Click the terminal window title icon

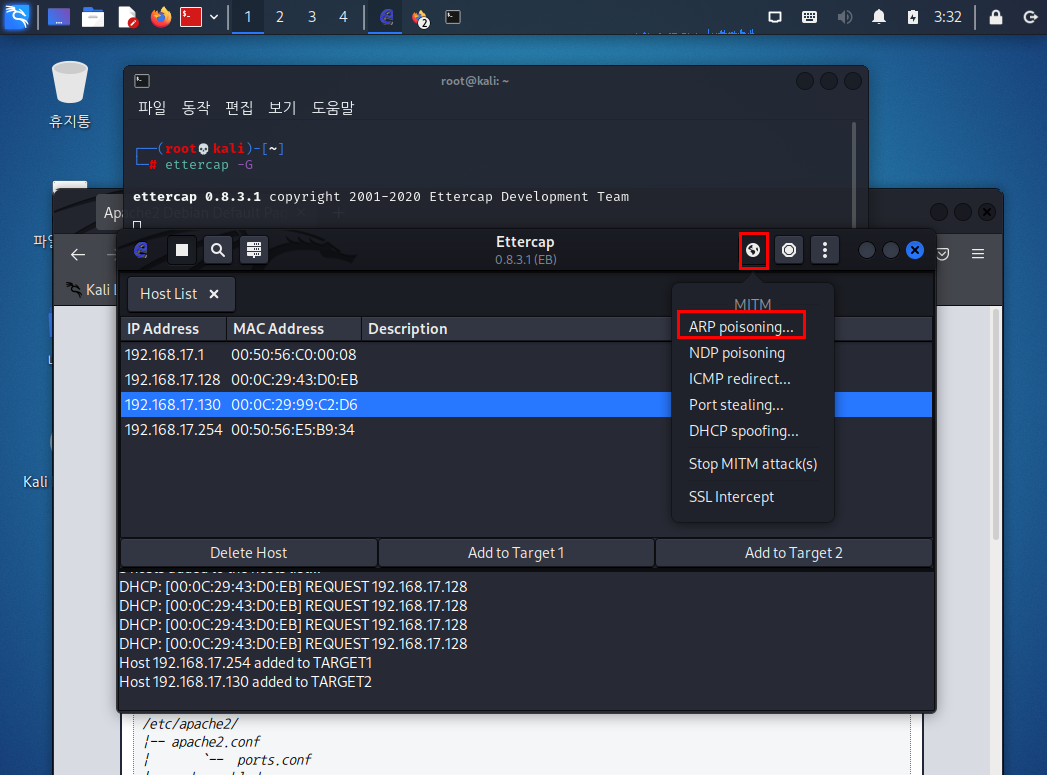(142, 81)
